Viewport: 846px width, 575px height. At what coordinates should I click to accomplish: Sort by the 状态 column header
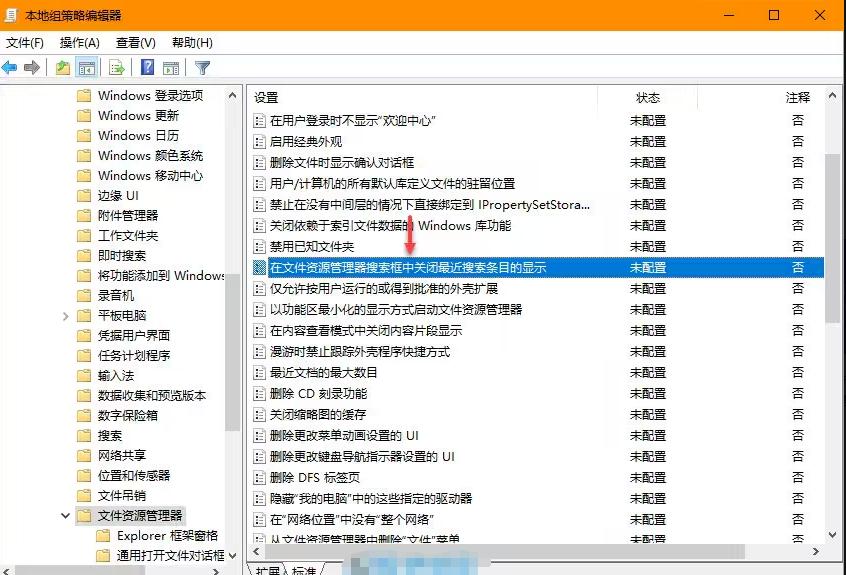point(647,98)
